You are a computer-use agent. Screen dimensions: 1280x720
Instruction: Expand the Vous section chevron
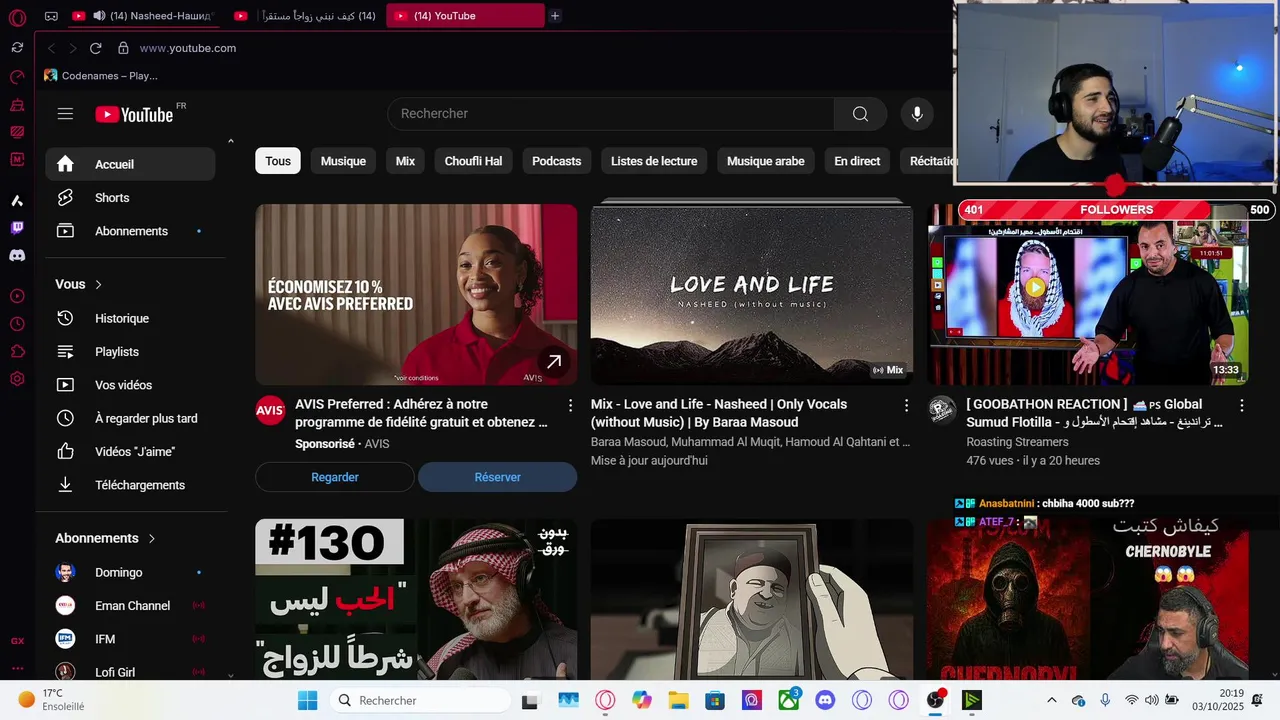coord(98,285)
